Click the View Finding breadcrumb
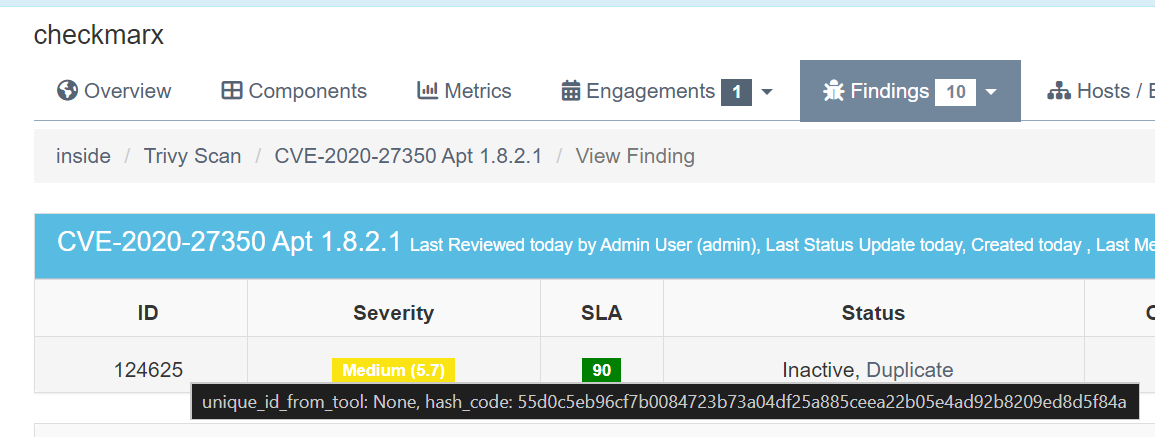 [635, 156]
